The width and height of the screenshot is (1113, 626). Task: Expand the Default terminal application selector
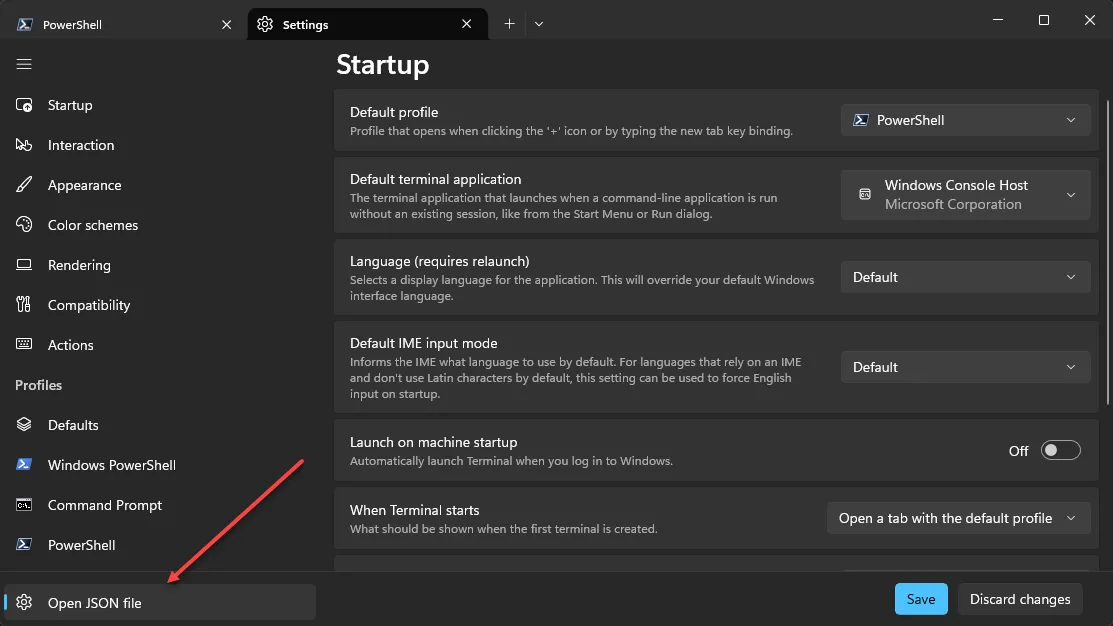point(964,194)
